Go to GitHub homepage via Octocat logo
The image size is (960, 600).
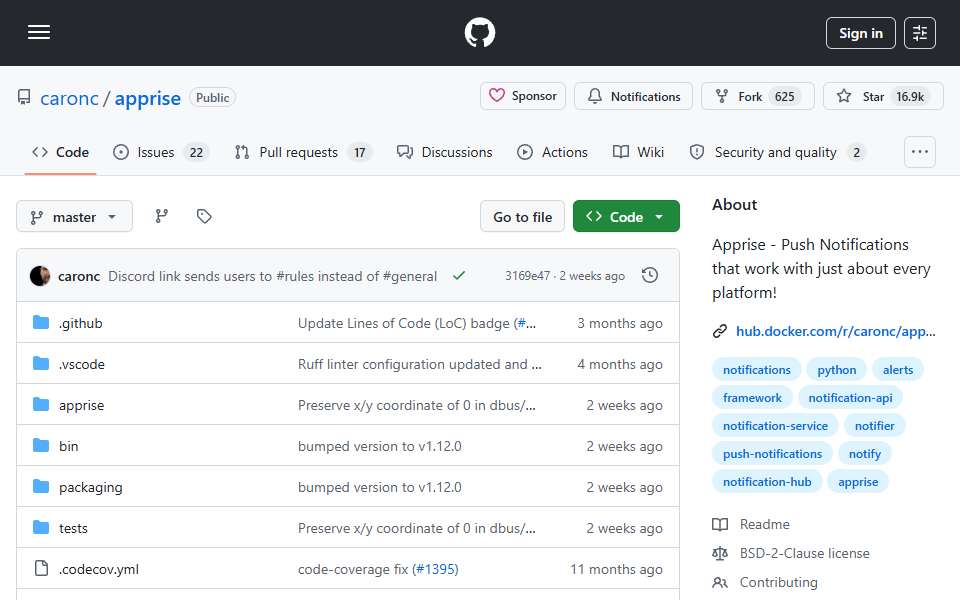479,32
